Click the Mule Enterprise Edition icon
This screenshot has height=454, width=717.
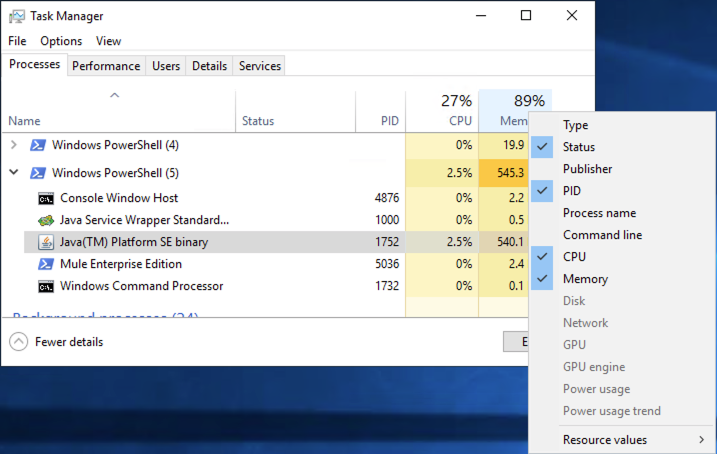pos(46,264)
